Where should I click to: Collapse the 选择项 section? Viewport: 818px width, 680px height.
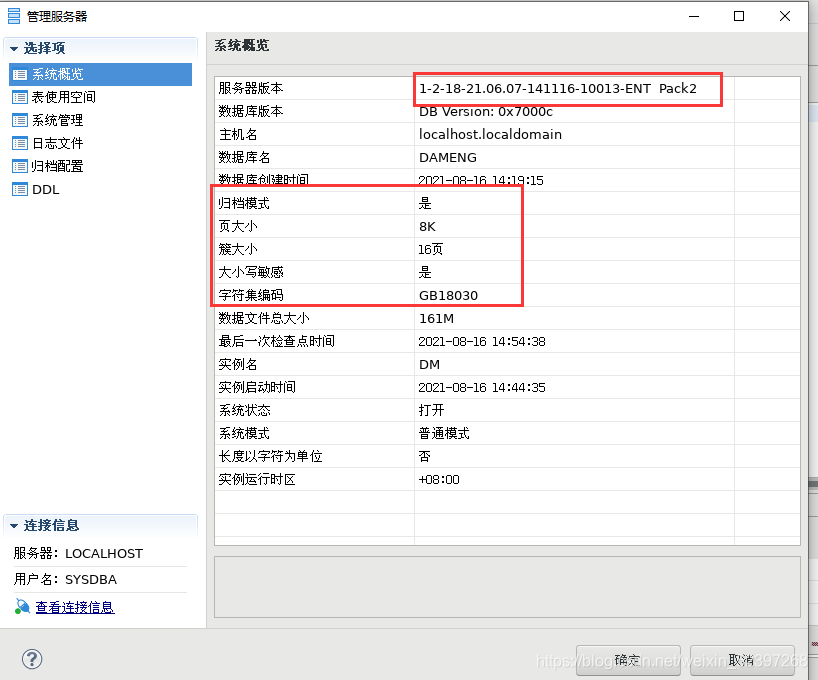pyautogui.click(x=14, y=48)
